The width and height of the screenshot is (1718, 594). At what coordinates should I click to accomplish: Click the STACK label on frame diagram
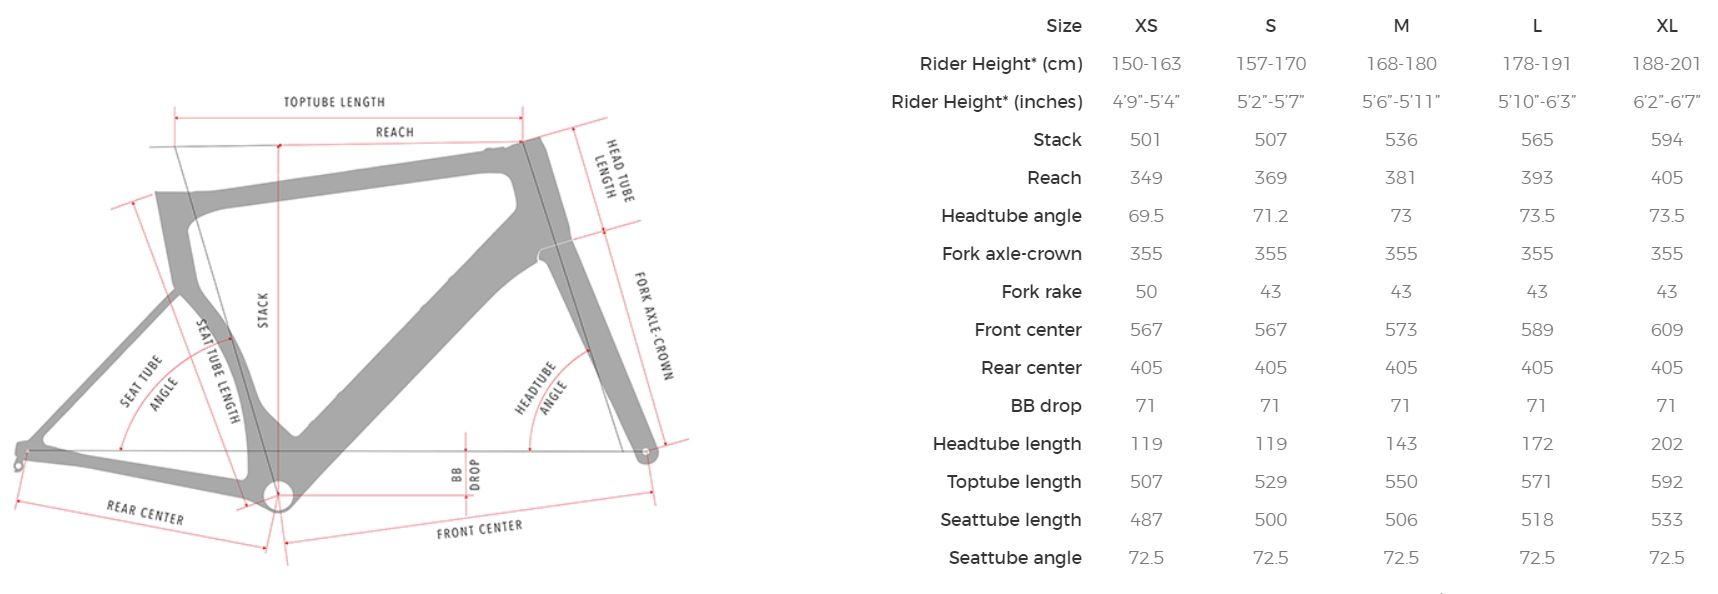(x=263, y=310)
